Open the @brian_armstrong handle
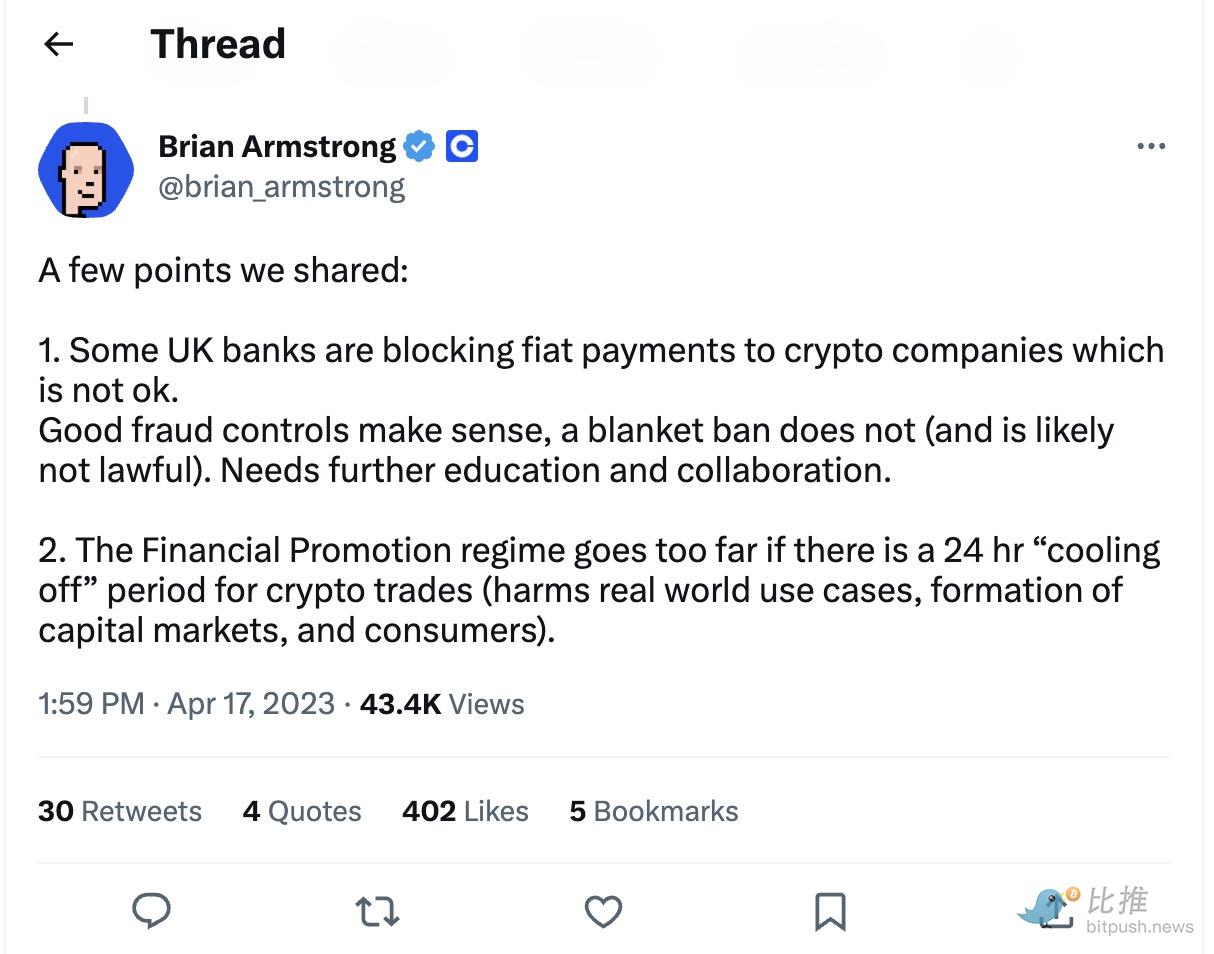 [282, 187]
